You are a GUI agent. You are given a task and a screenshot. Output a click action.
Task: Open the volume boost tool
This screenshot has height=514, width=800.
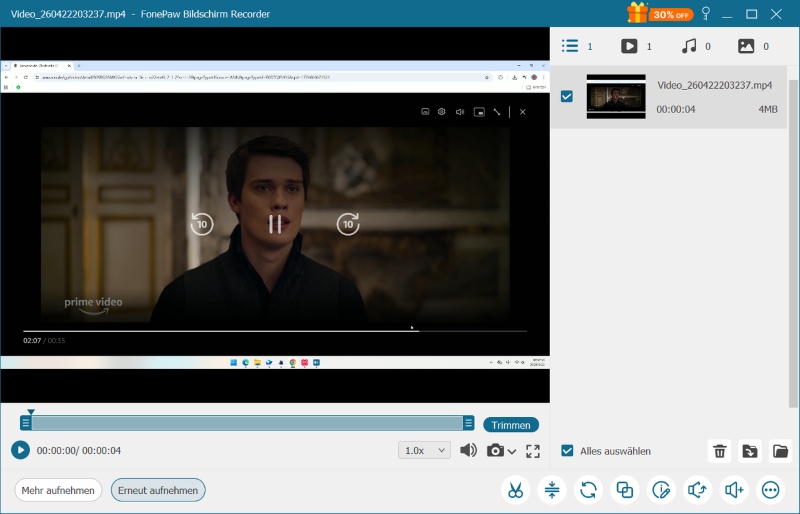(734, 490)
